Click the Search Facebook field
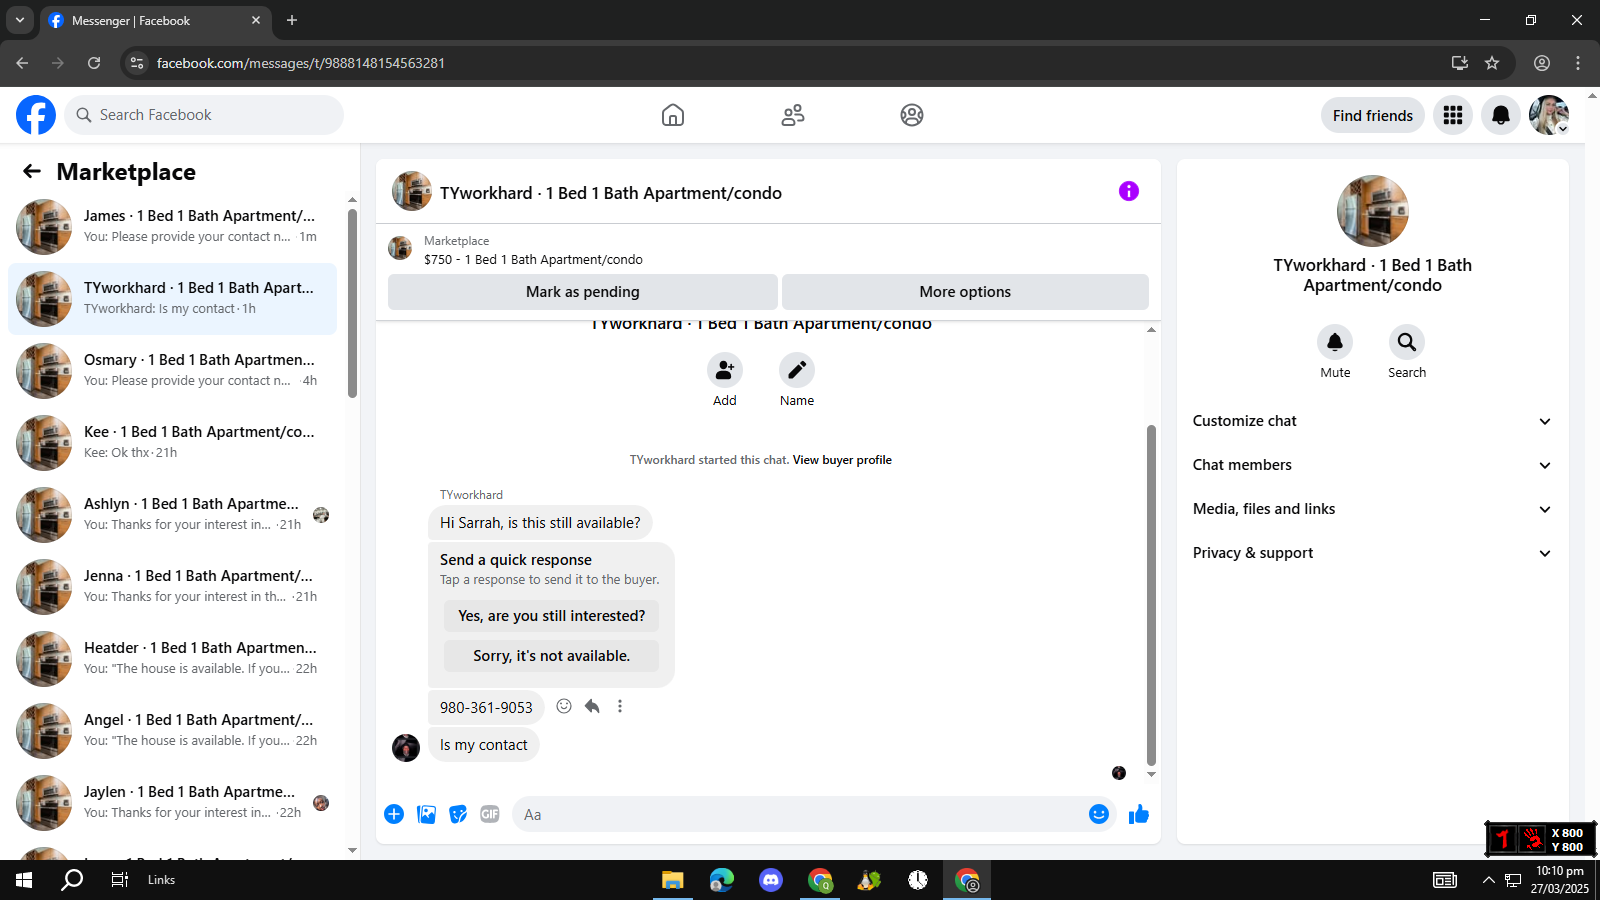The image size is (1600, 900). pyautogui.click(x=204, y=115)
